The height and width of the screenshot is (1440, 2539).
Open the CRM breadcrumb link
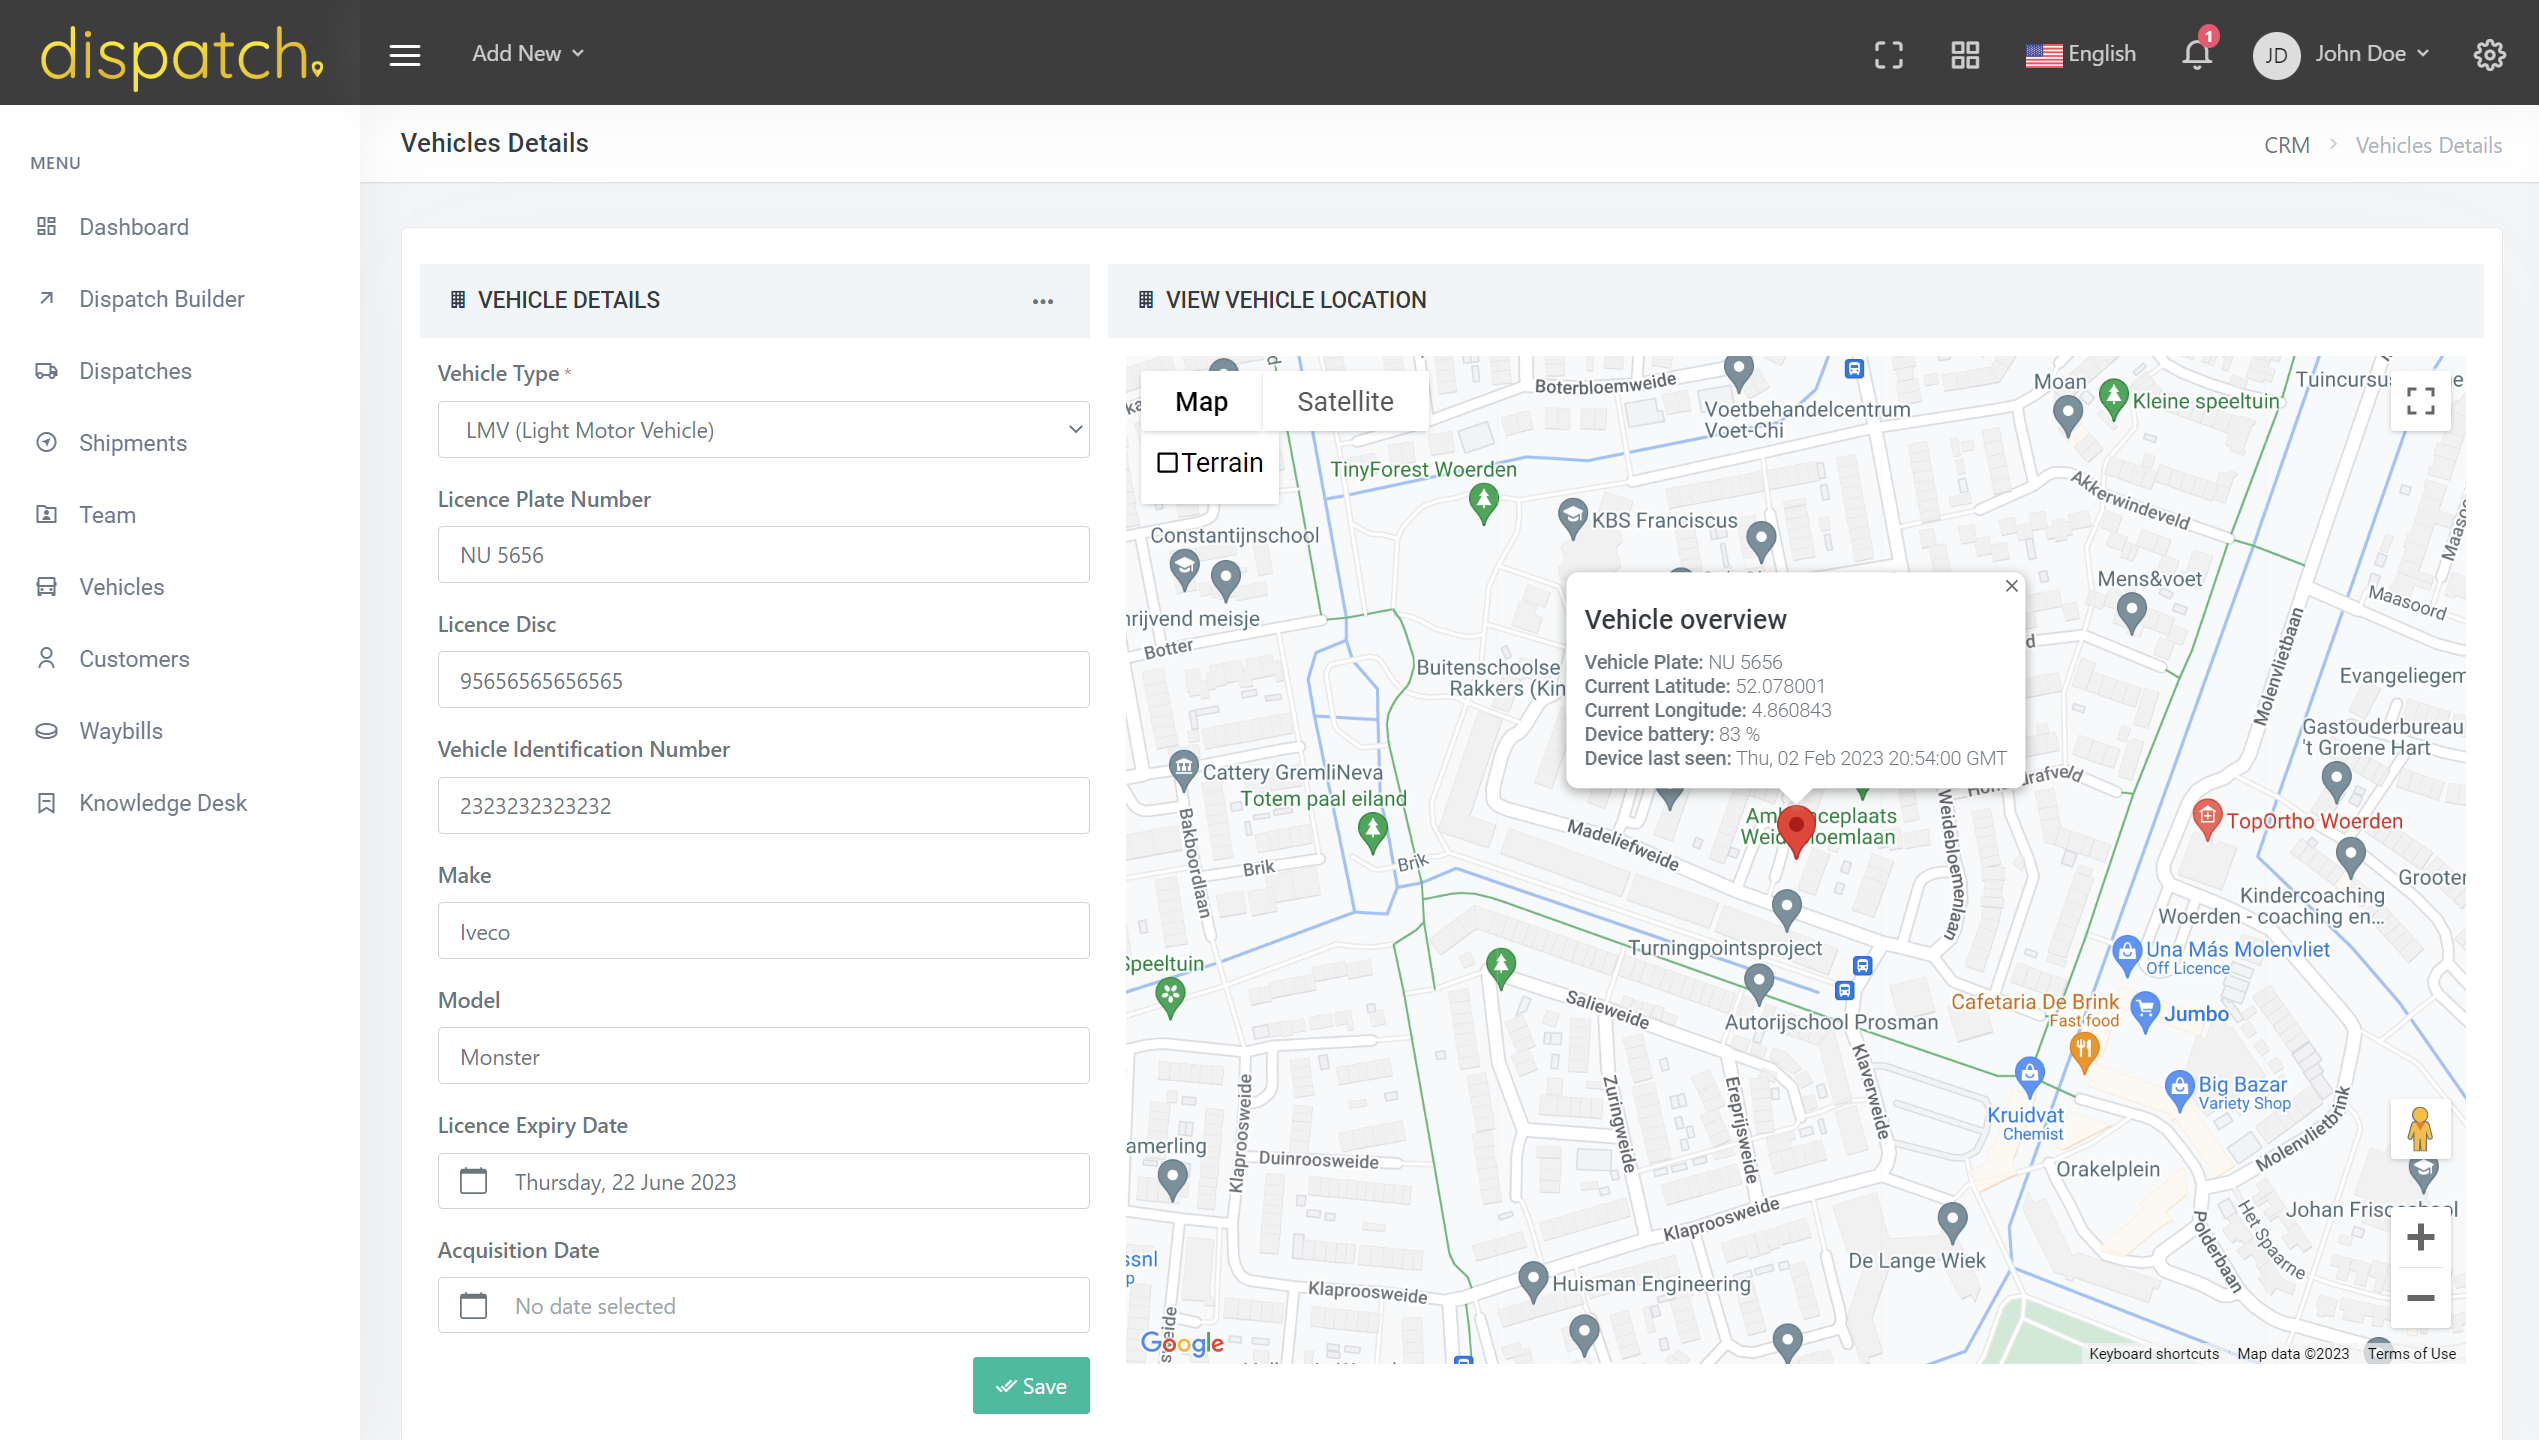tap(2287, 145)
